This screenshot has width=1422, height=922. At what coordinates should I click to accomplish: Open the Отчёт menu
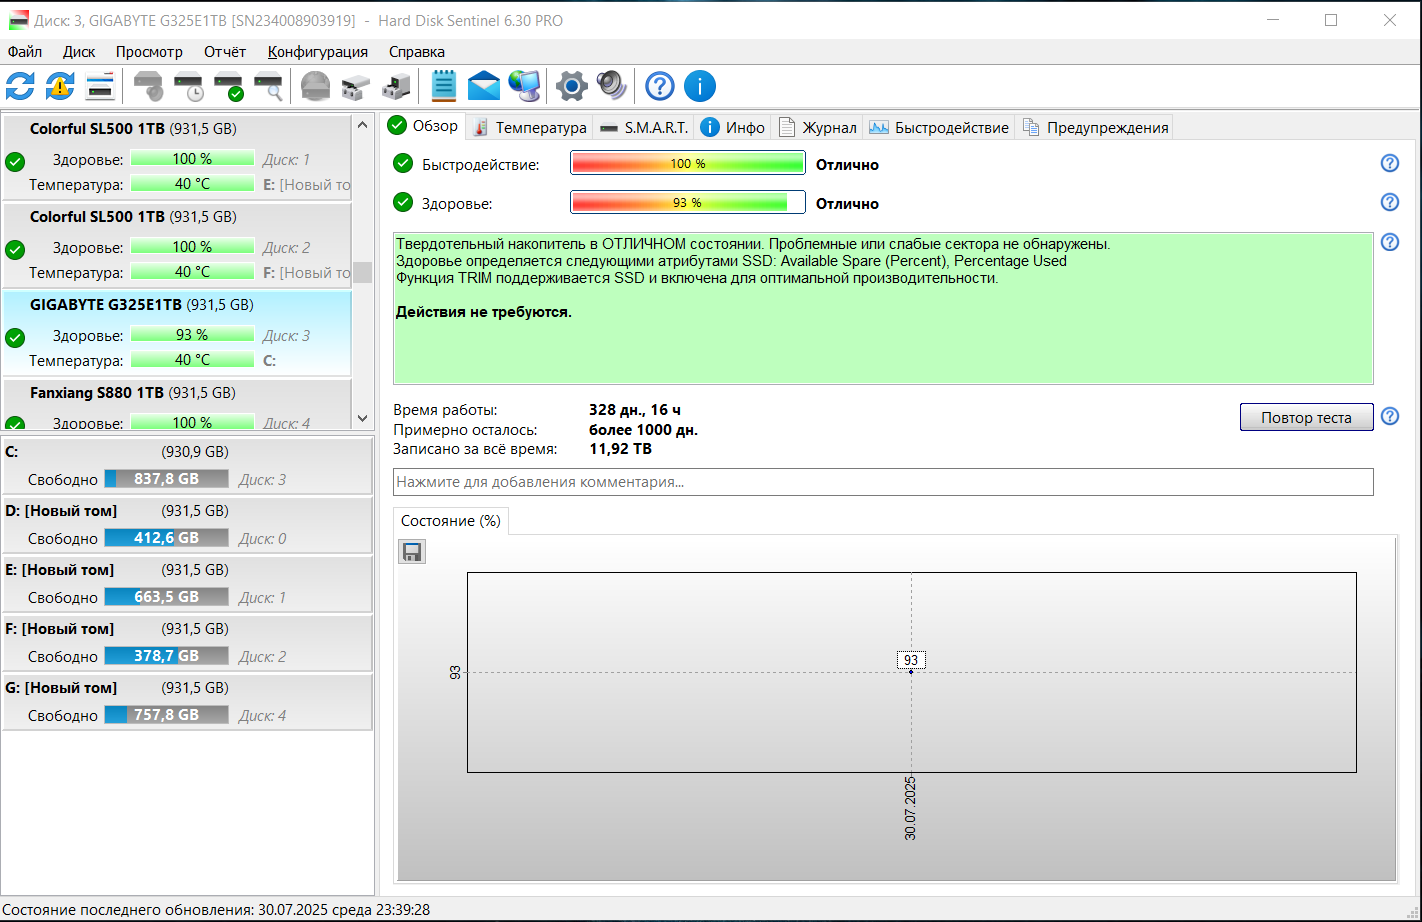tap(225, 52)
